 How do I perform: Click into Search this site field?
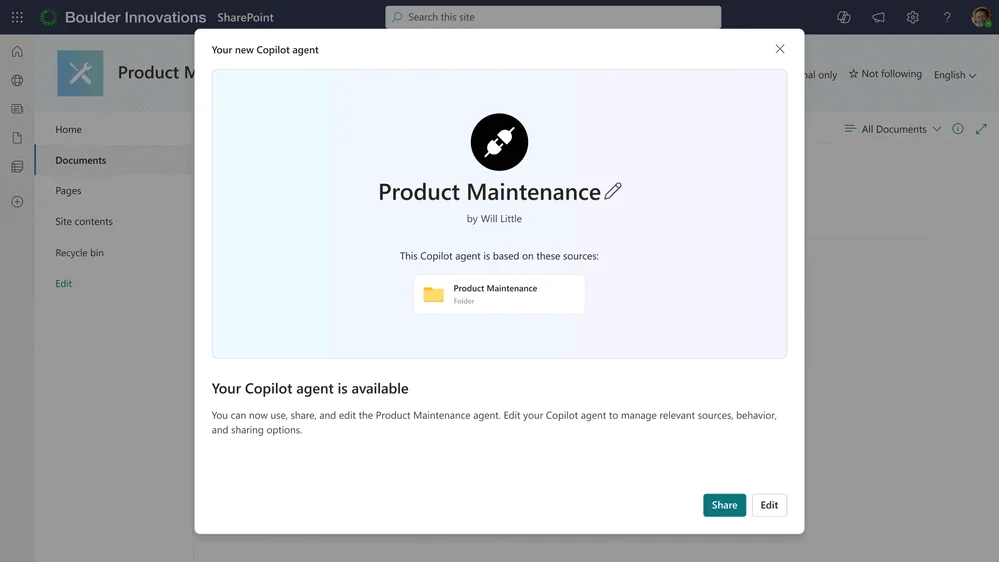553,17
